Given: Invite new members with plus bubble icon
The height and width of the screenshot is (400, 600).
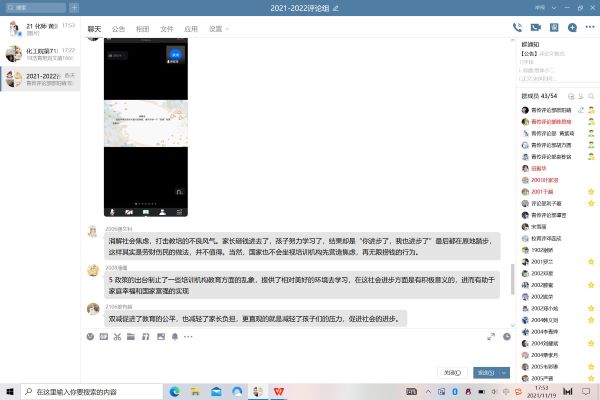Looking at the screenshot, I should 572,28.
